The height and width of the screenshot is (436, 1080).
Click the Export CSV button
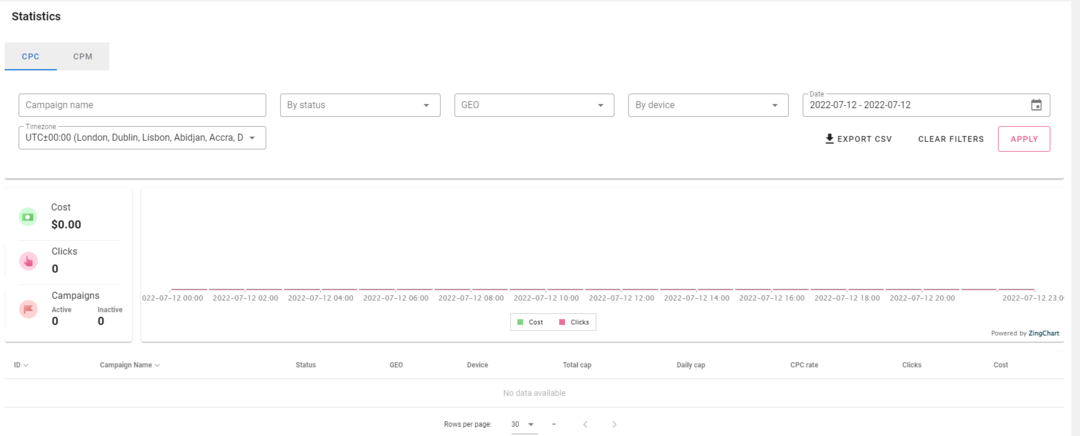(858, 139)
